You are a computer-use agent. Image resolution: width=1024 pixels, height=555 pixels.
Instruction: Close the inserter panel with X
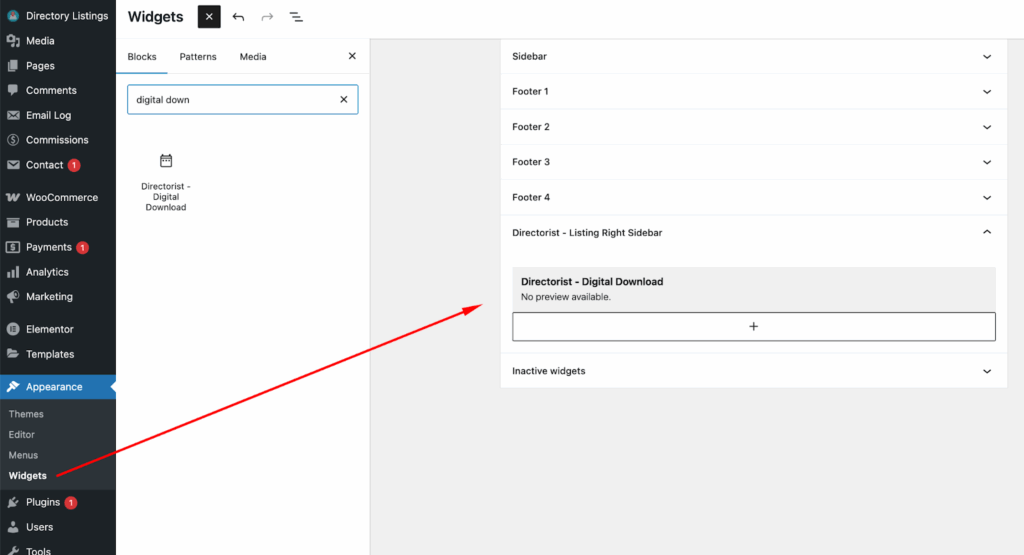352,57
